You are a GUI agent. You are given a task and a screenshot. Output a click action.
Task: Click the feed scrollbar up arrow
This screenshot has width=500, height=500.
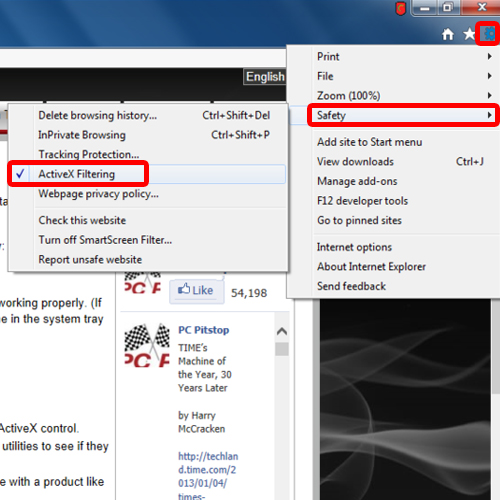point(282,331)
